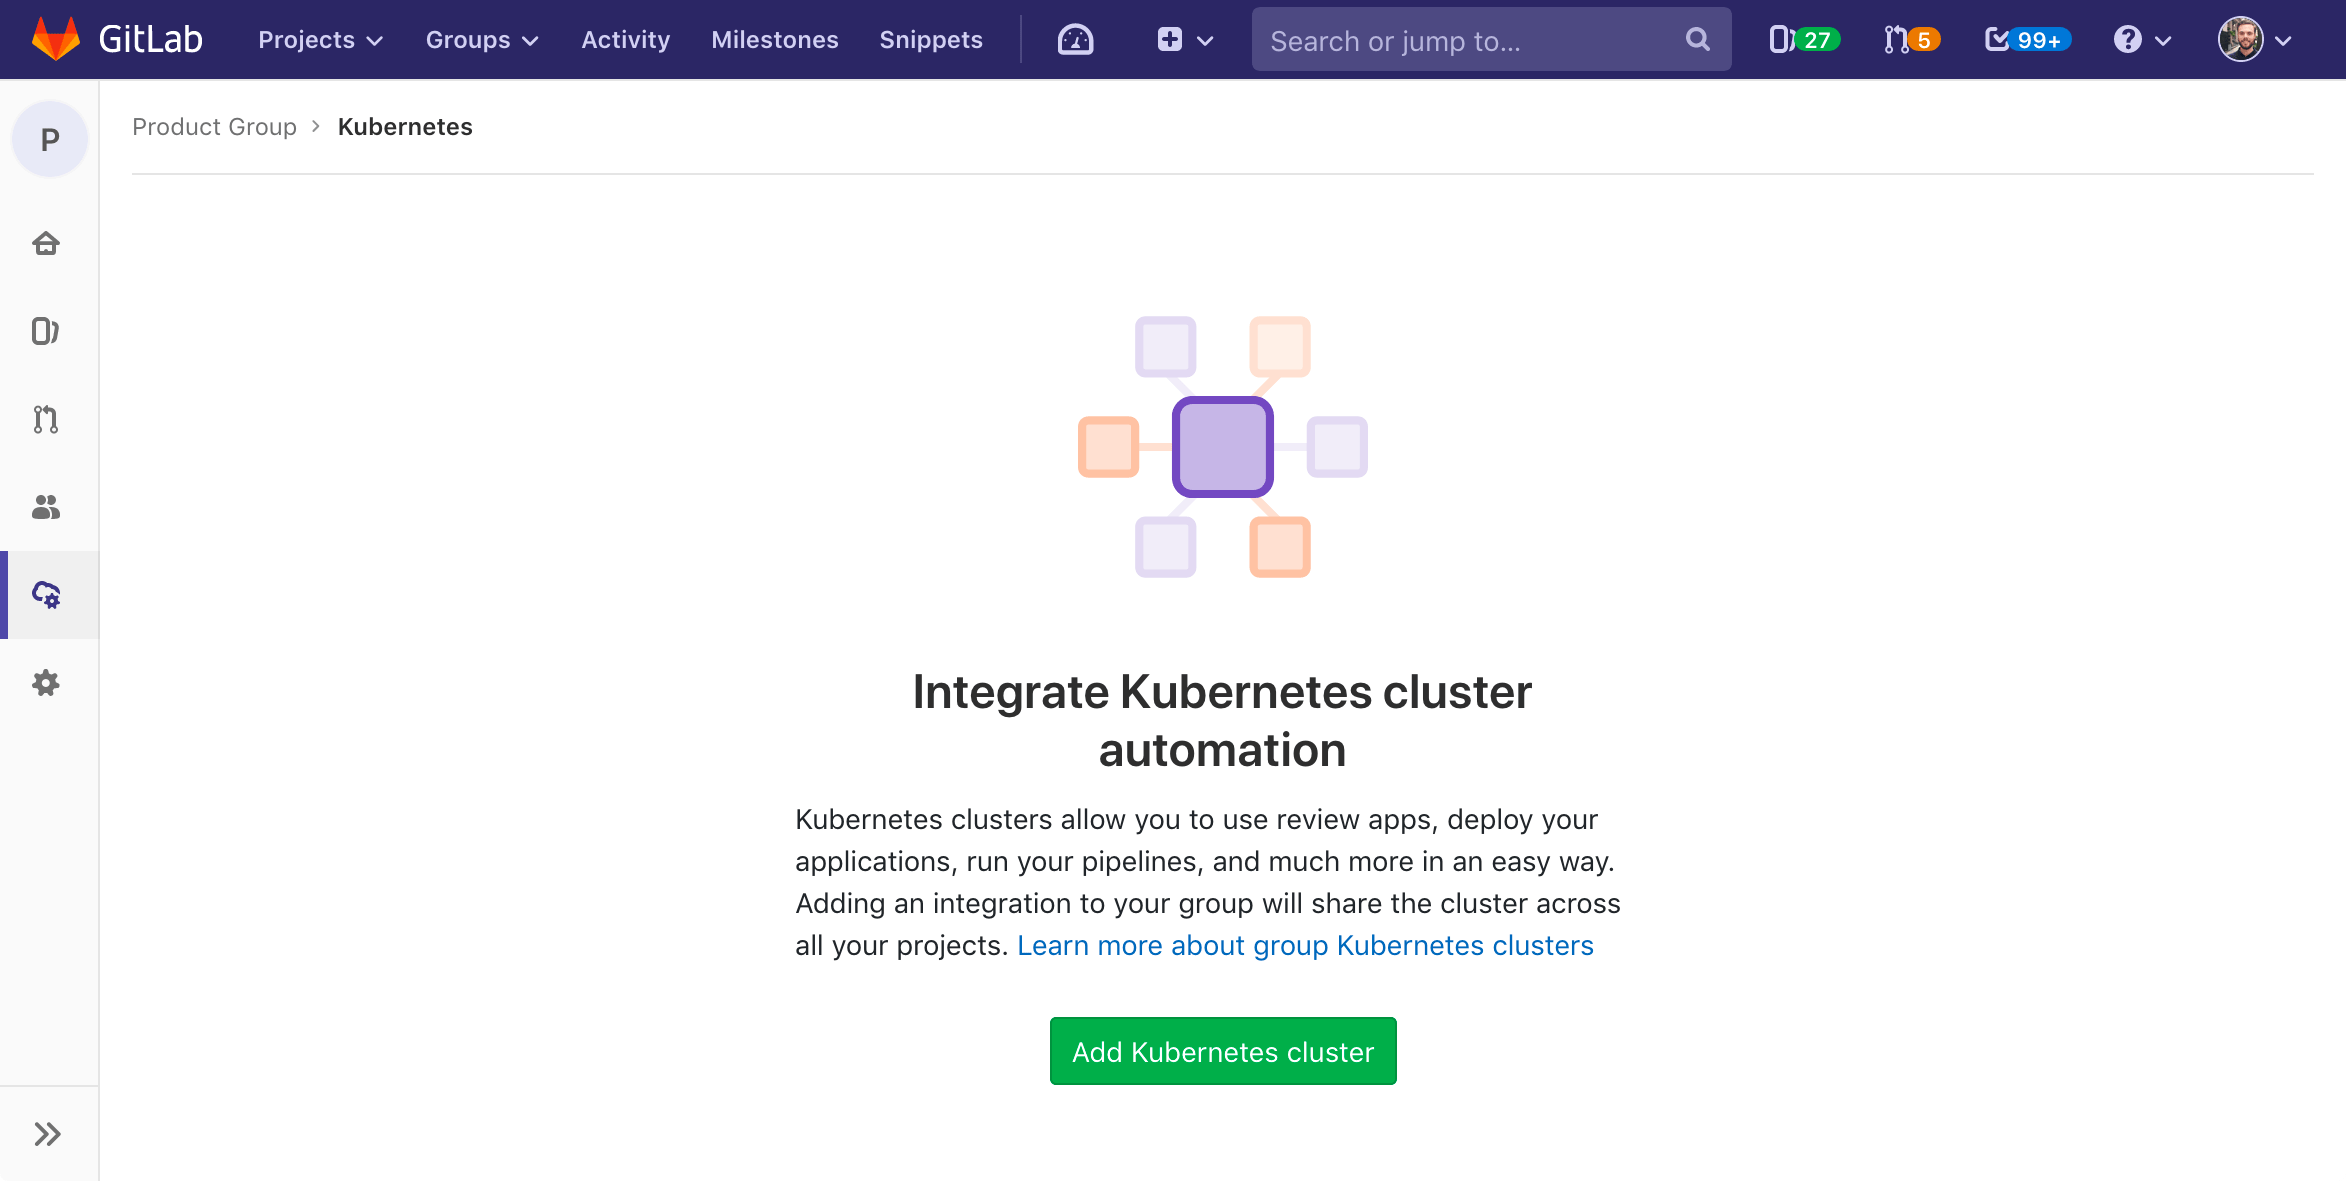Viewport: 2346px width, 1181px height.
Task: Open Learn more about group Kubernetes clusters
Action: coord(1305,945)
